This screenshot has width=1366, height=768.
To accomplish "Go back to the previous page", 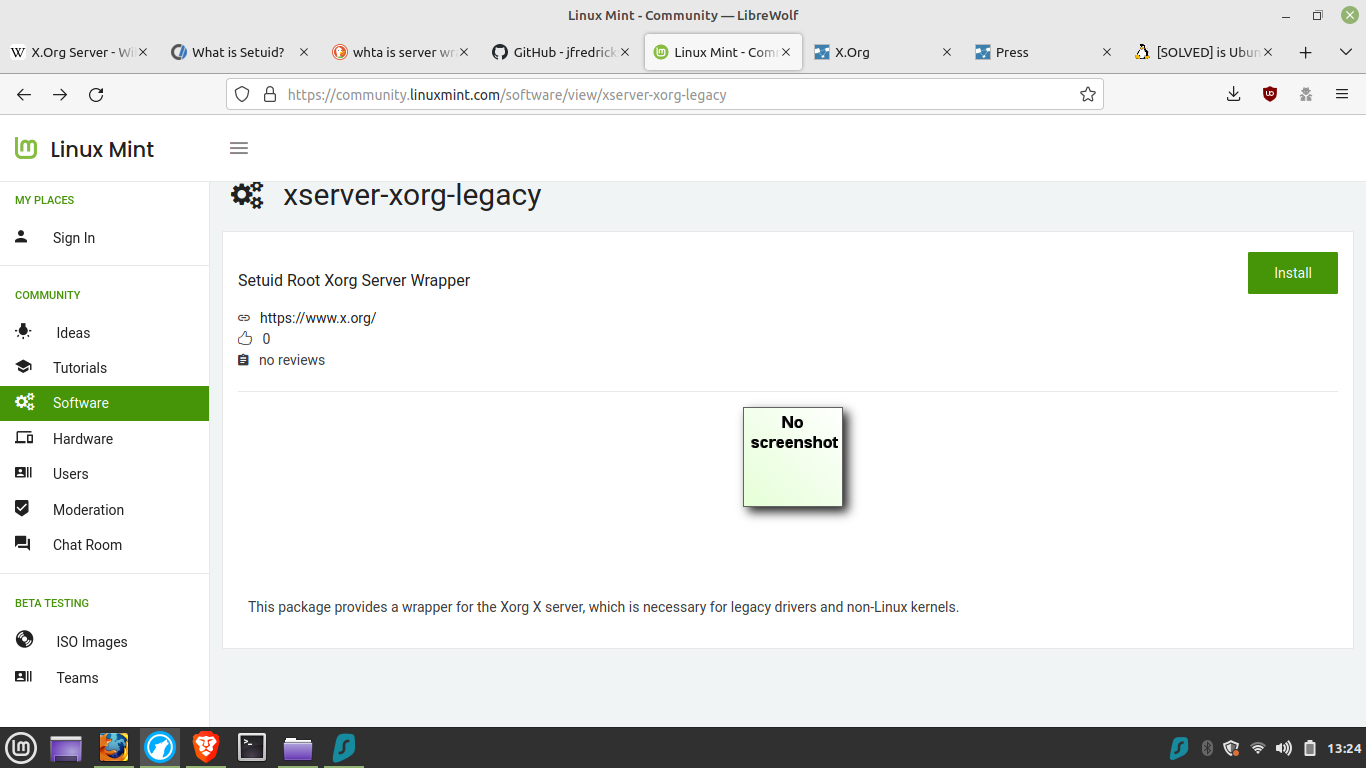I will [x=24, y=94].
